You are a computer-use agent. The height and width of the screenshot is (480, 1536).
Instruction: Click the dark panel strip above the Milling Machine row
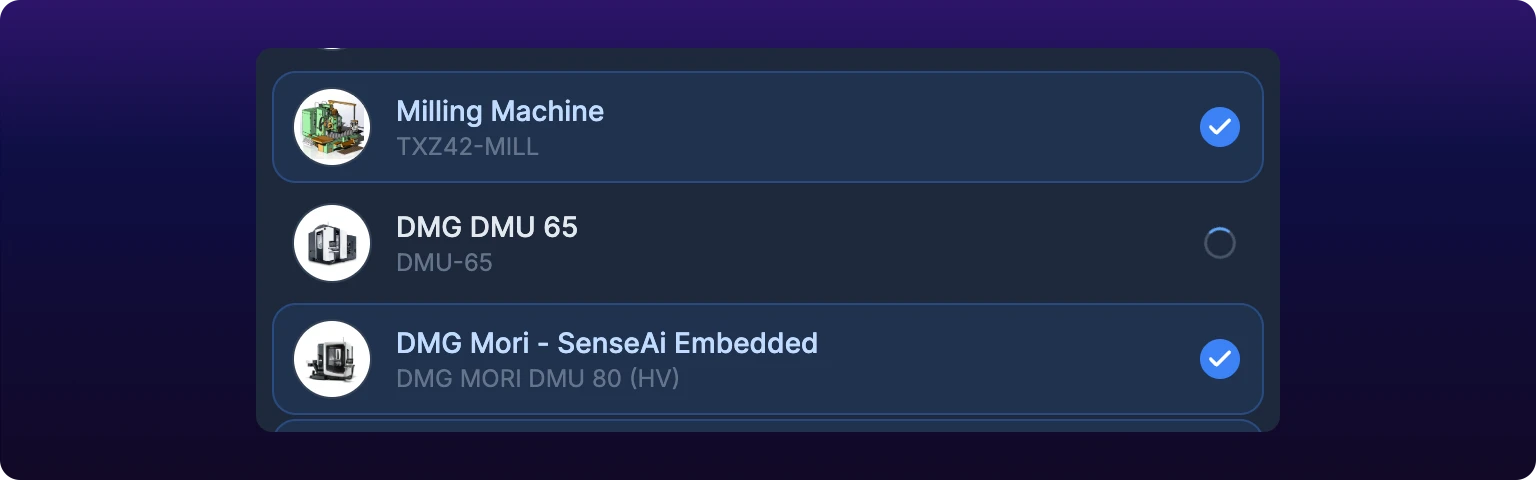768,60
